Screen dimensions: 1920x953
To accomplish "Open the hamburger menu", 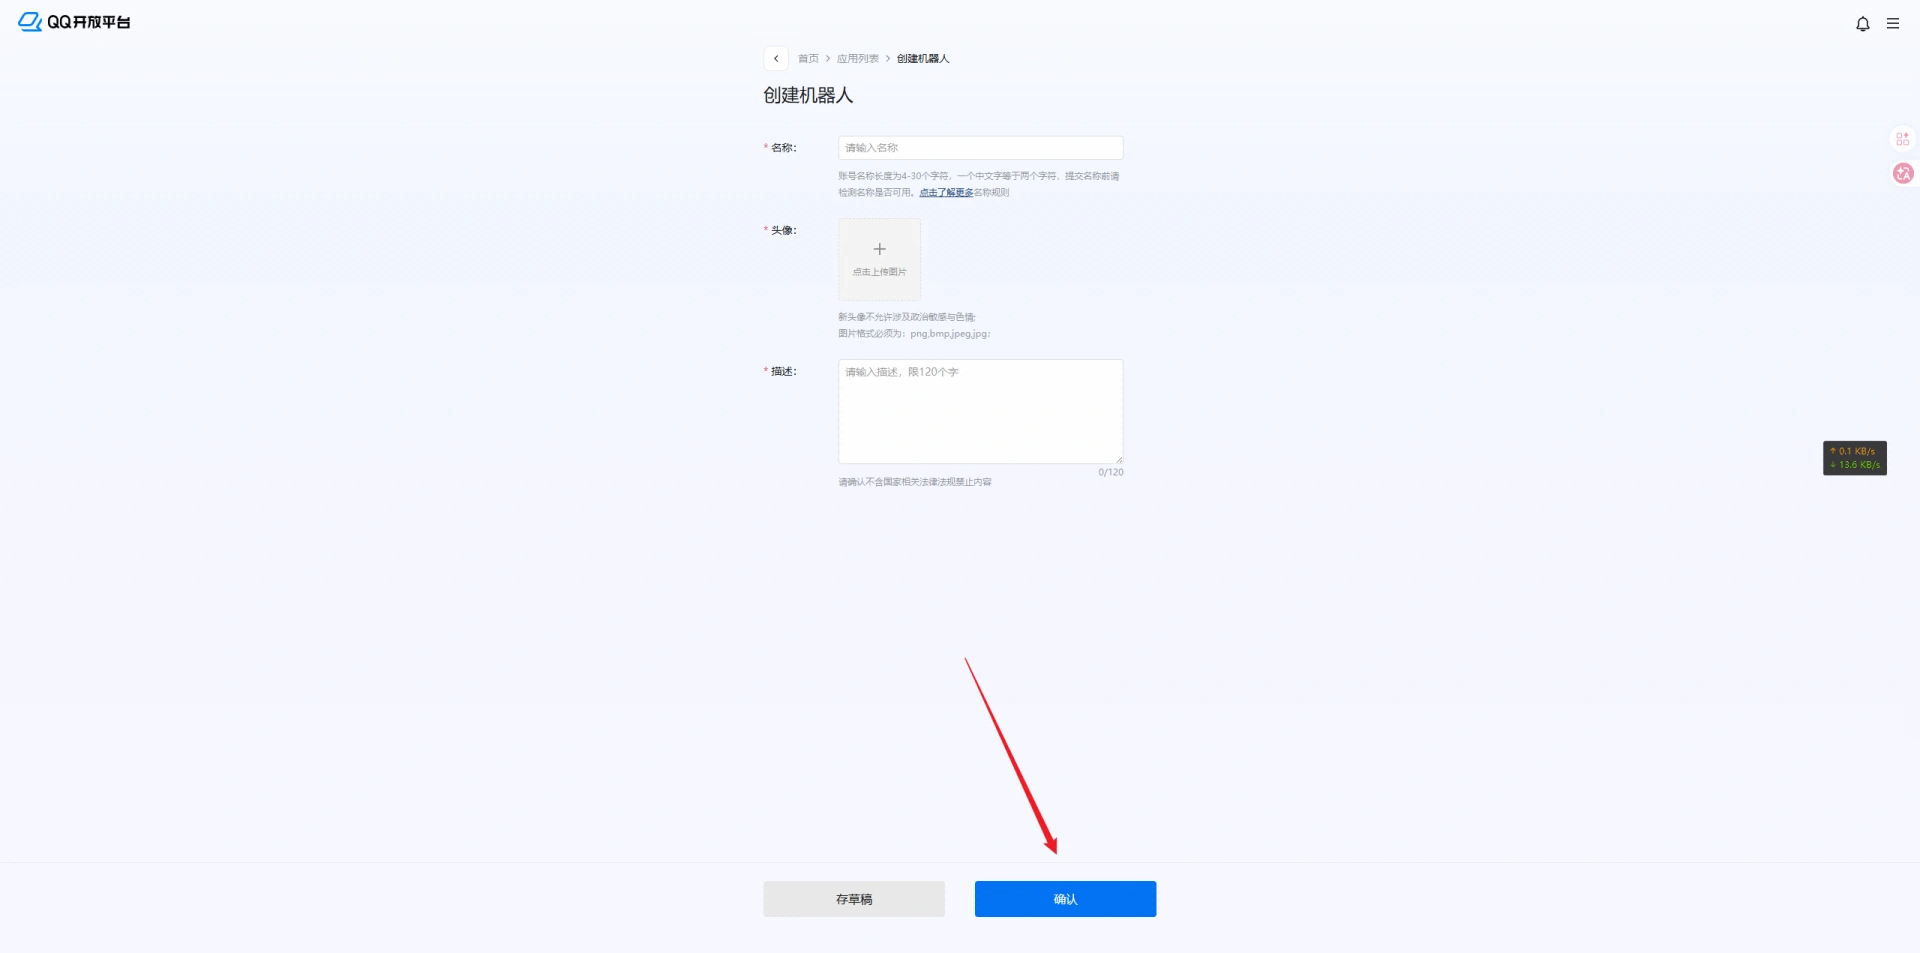I will 1892,24.
